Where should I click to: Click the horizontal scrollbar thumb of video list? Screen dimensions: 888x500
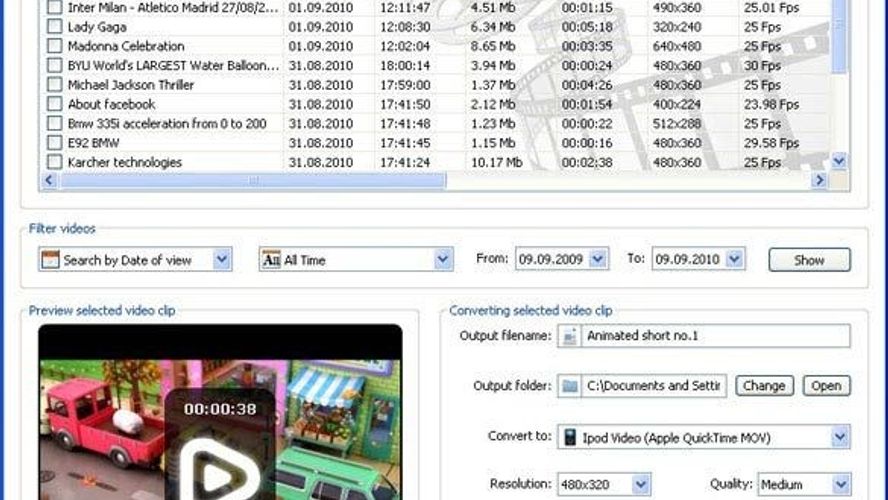(253, 180)
